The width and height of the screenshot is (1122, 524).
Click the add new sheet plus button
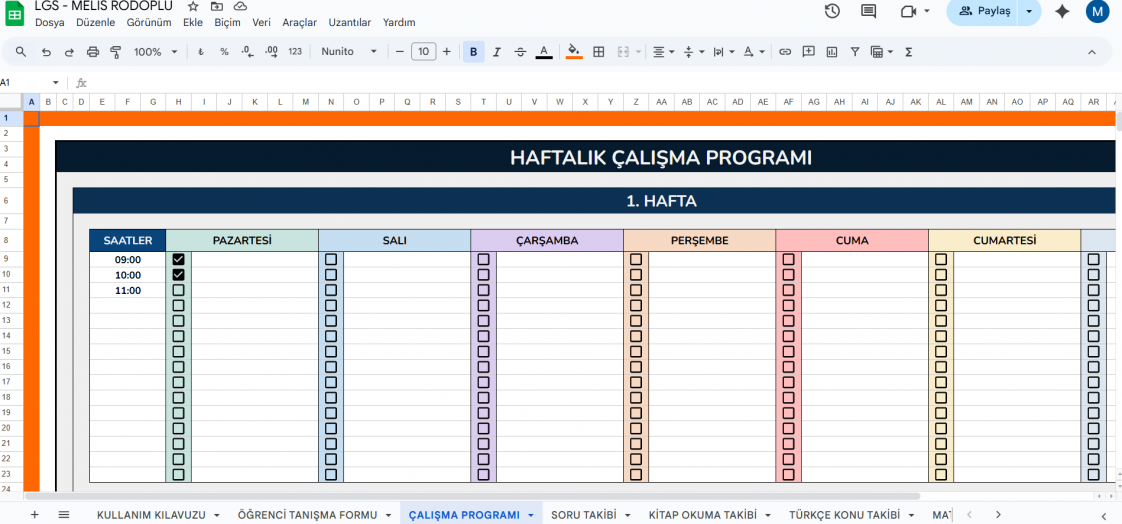35,515
